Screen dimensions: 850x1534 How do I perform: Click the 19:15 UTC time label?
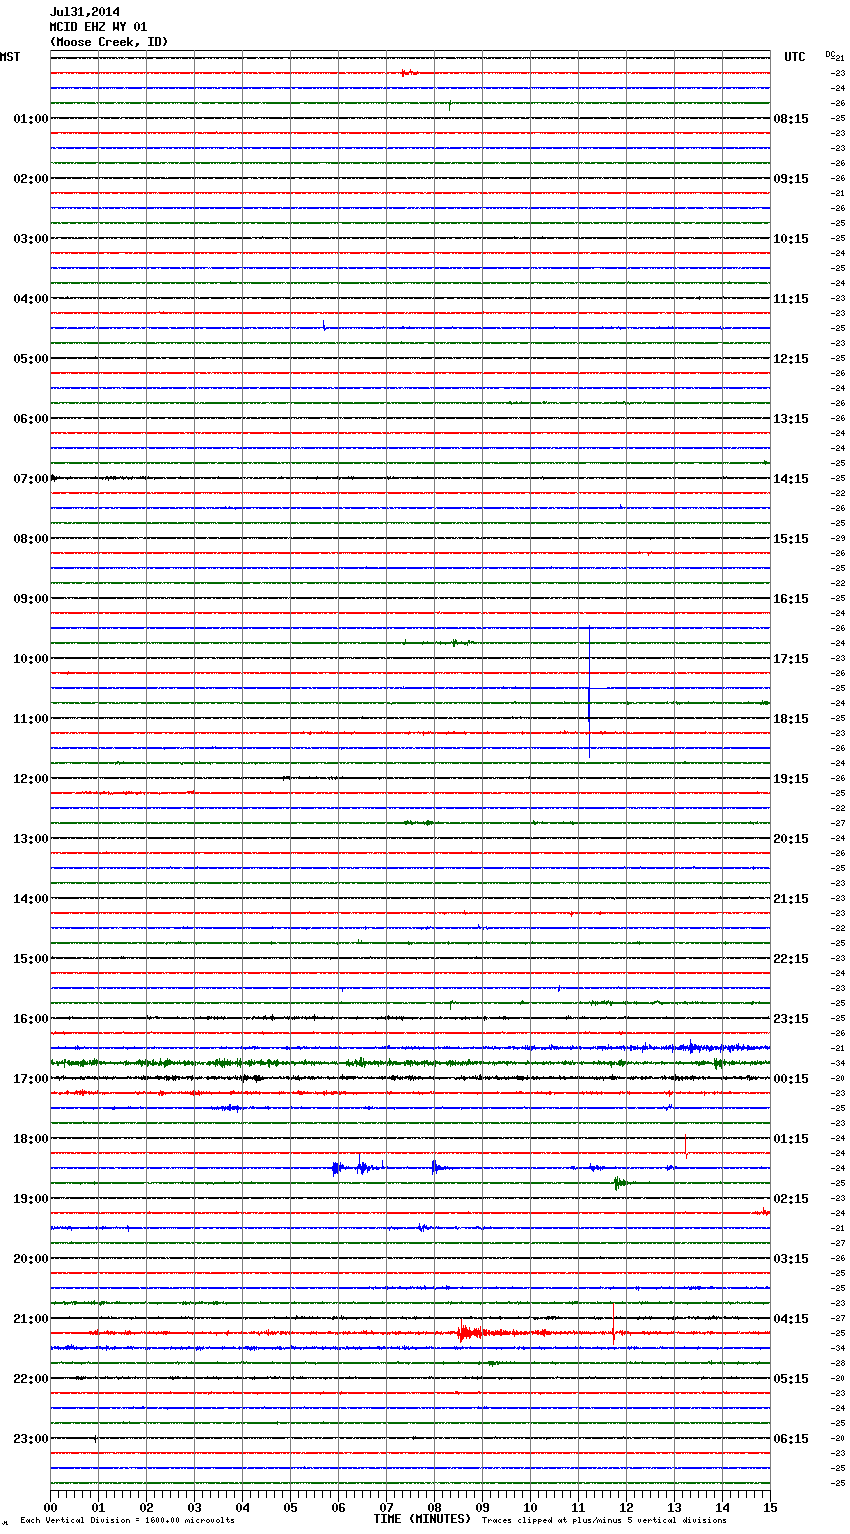point(791,779)
